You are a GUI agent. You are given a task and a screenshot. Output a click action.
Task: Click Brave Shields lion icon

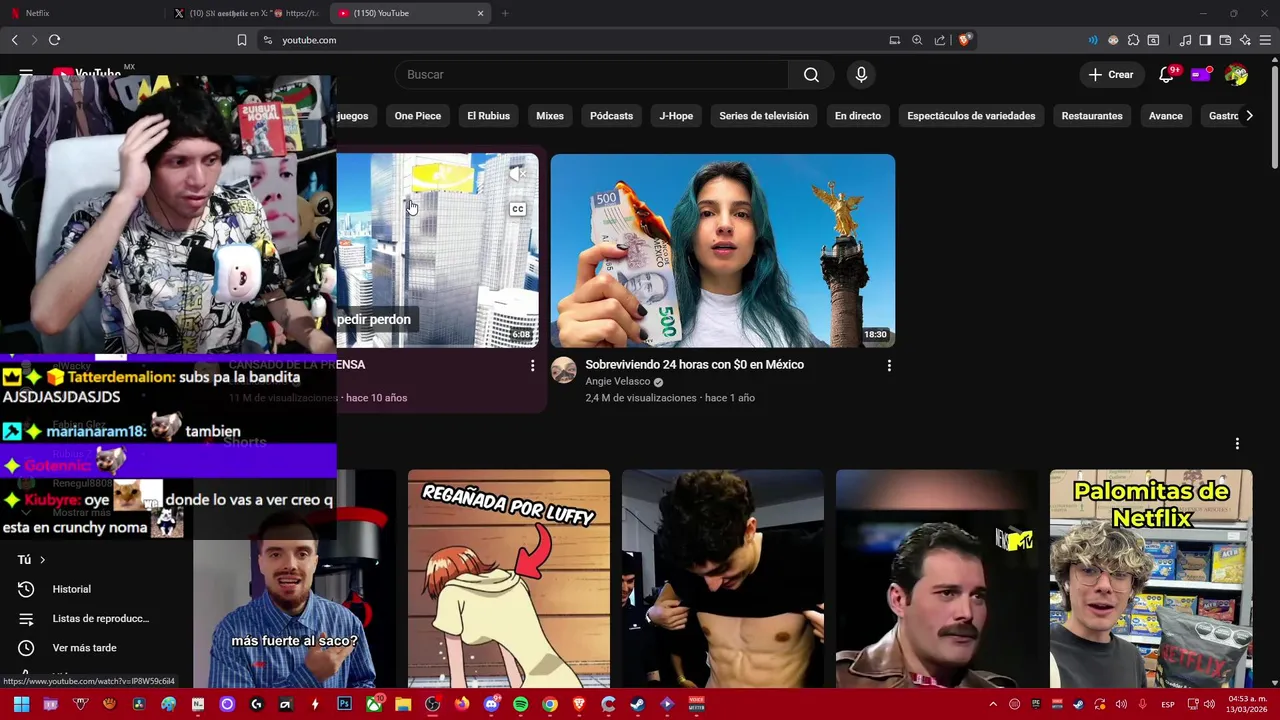tap(964, 40)
